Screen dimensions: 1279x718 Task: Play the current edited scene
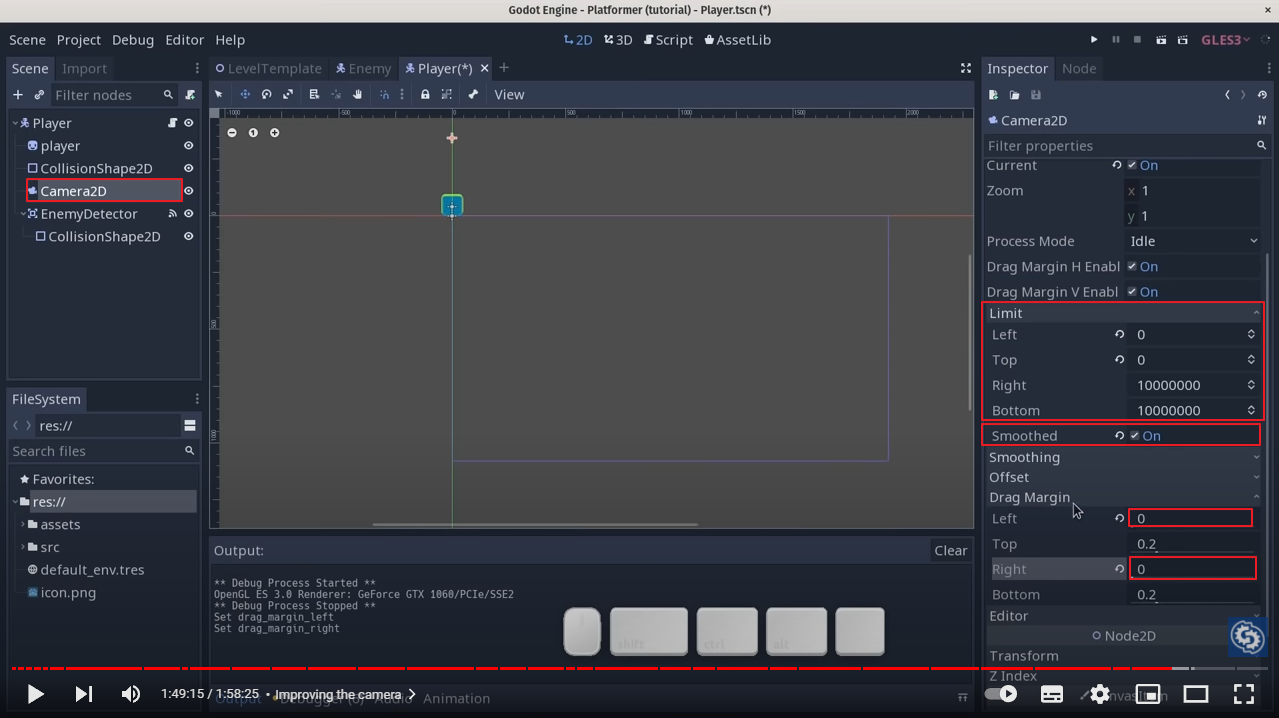click(x=1160, y=40)
